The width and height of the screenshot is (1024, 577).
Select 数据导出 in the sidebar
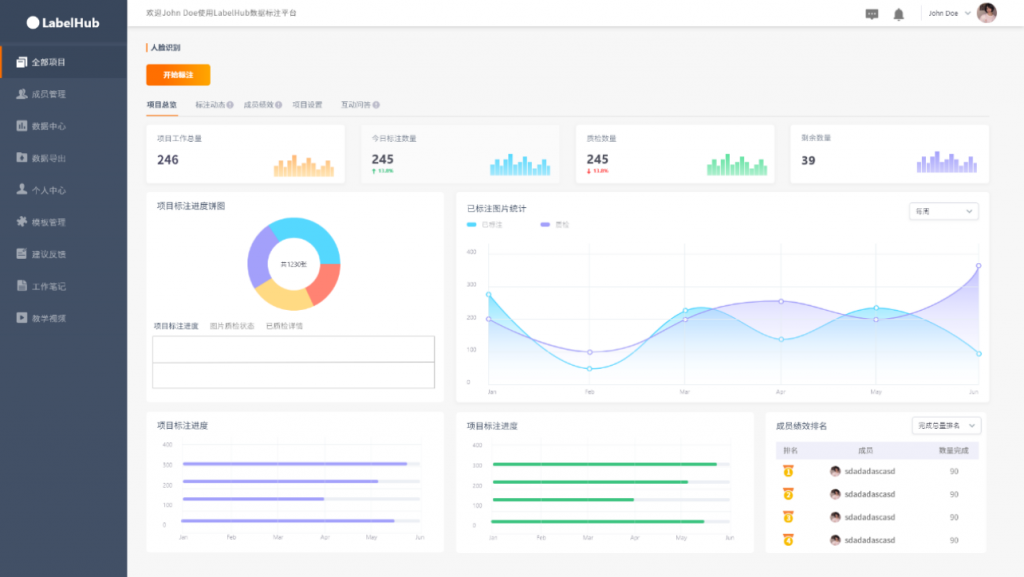[x=63, y=158]
